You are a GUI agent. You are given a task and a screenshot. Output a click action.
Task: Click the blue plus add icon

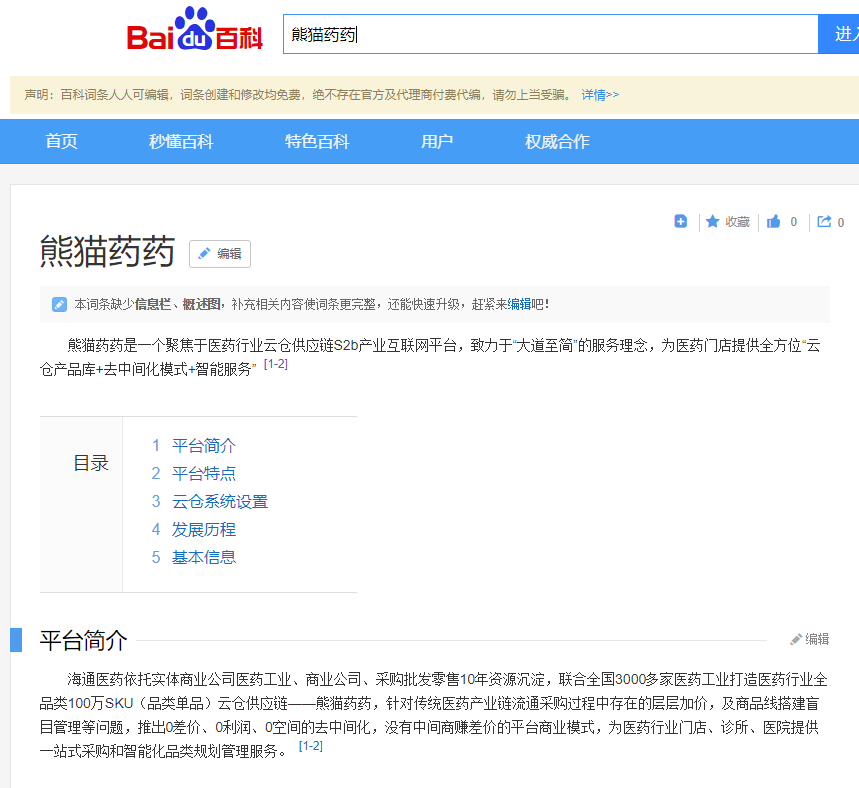[680, 221]
